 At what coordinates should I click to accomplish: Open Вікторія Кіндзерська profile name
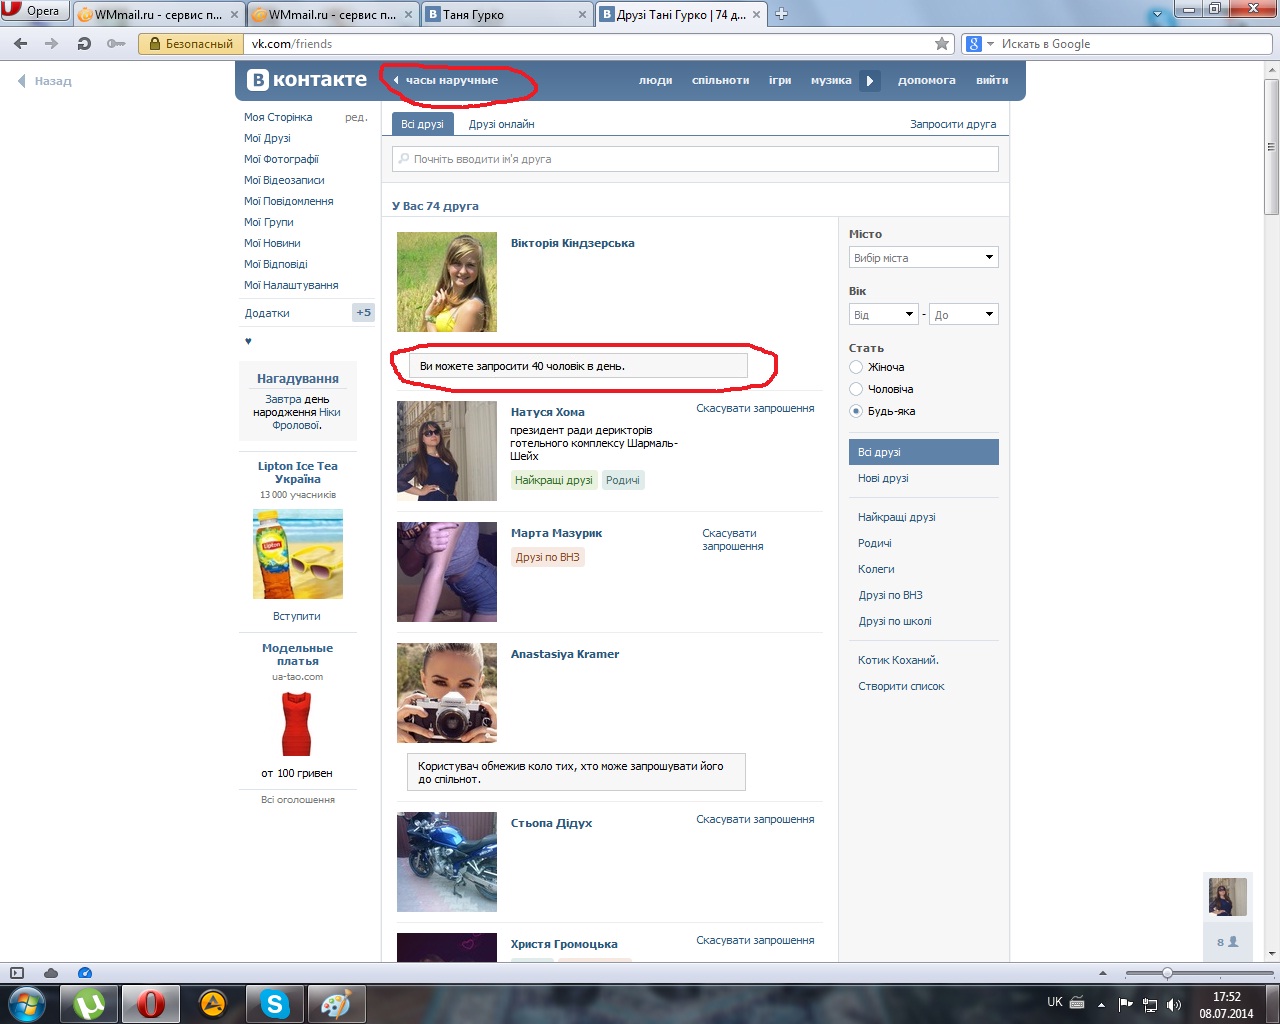click(572, 243)
